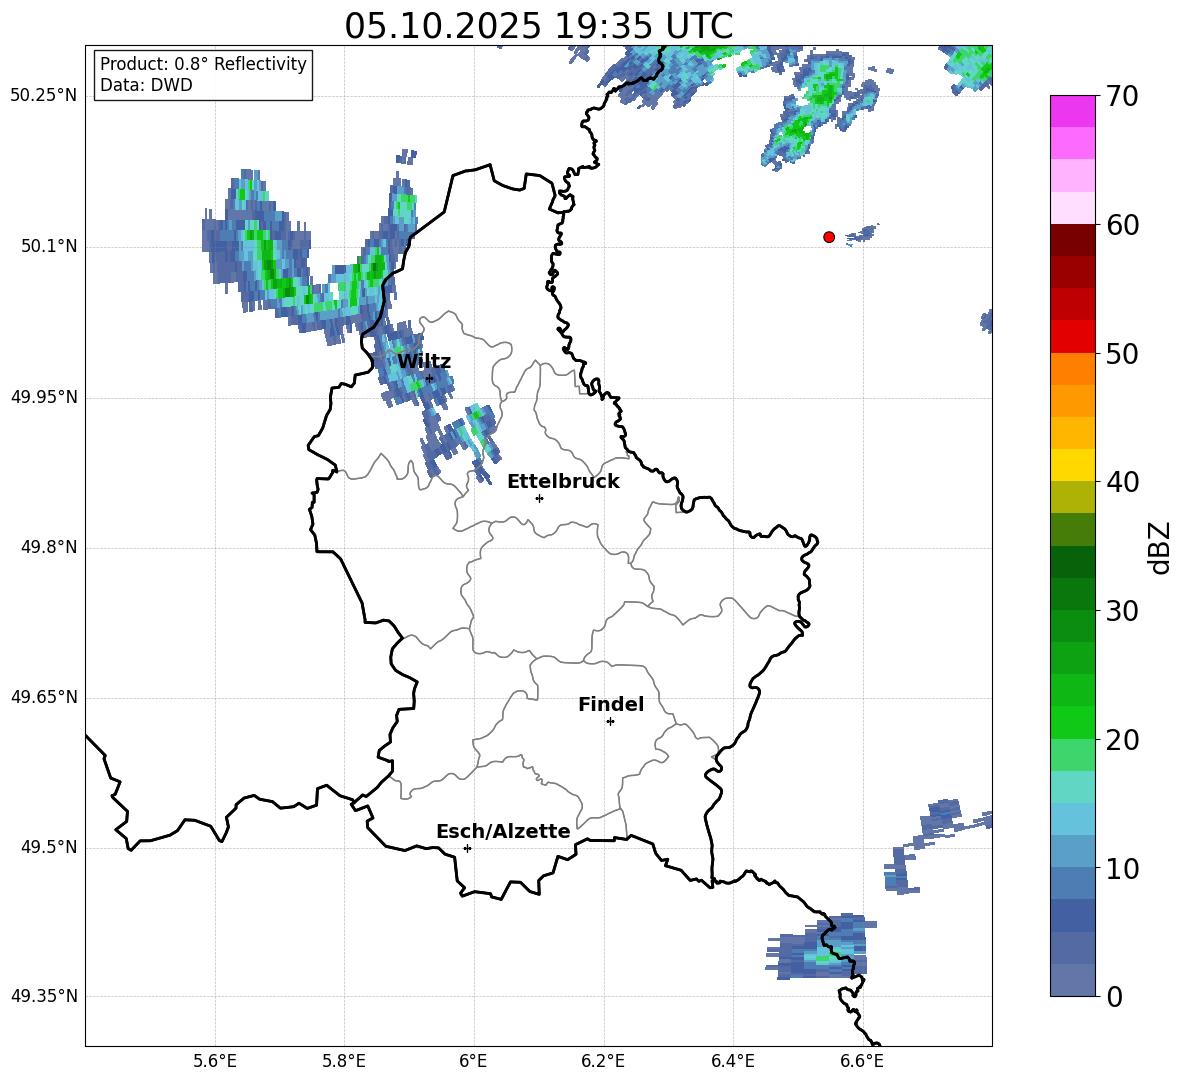Click the 'Ettelbruck' city label

pos(563,482)
